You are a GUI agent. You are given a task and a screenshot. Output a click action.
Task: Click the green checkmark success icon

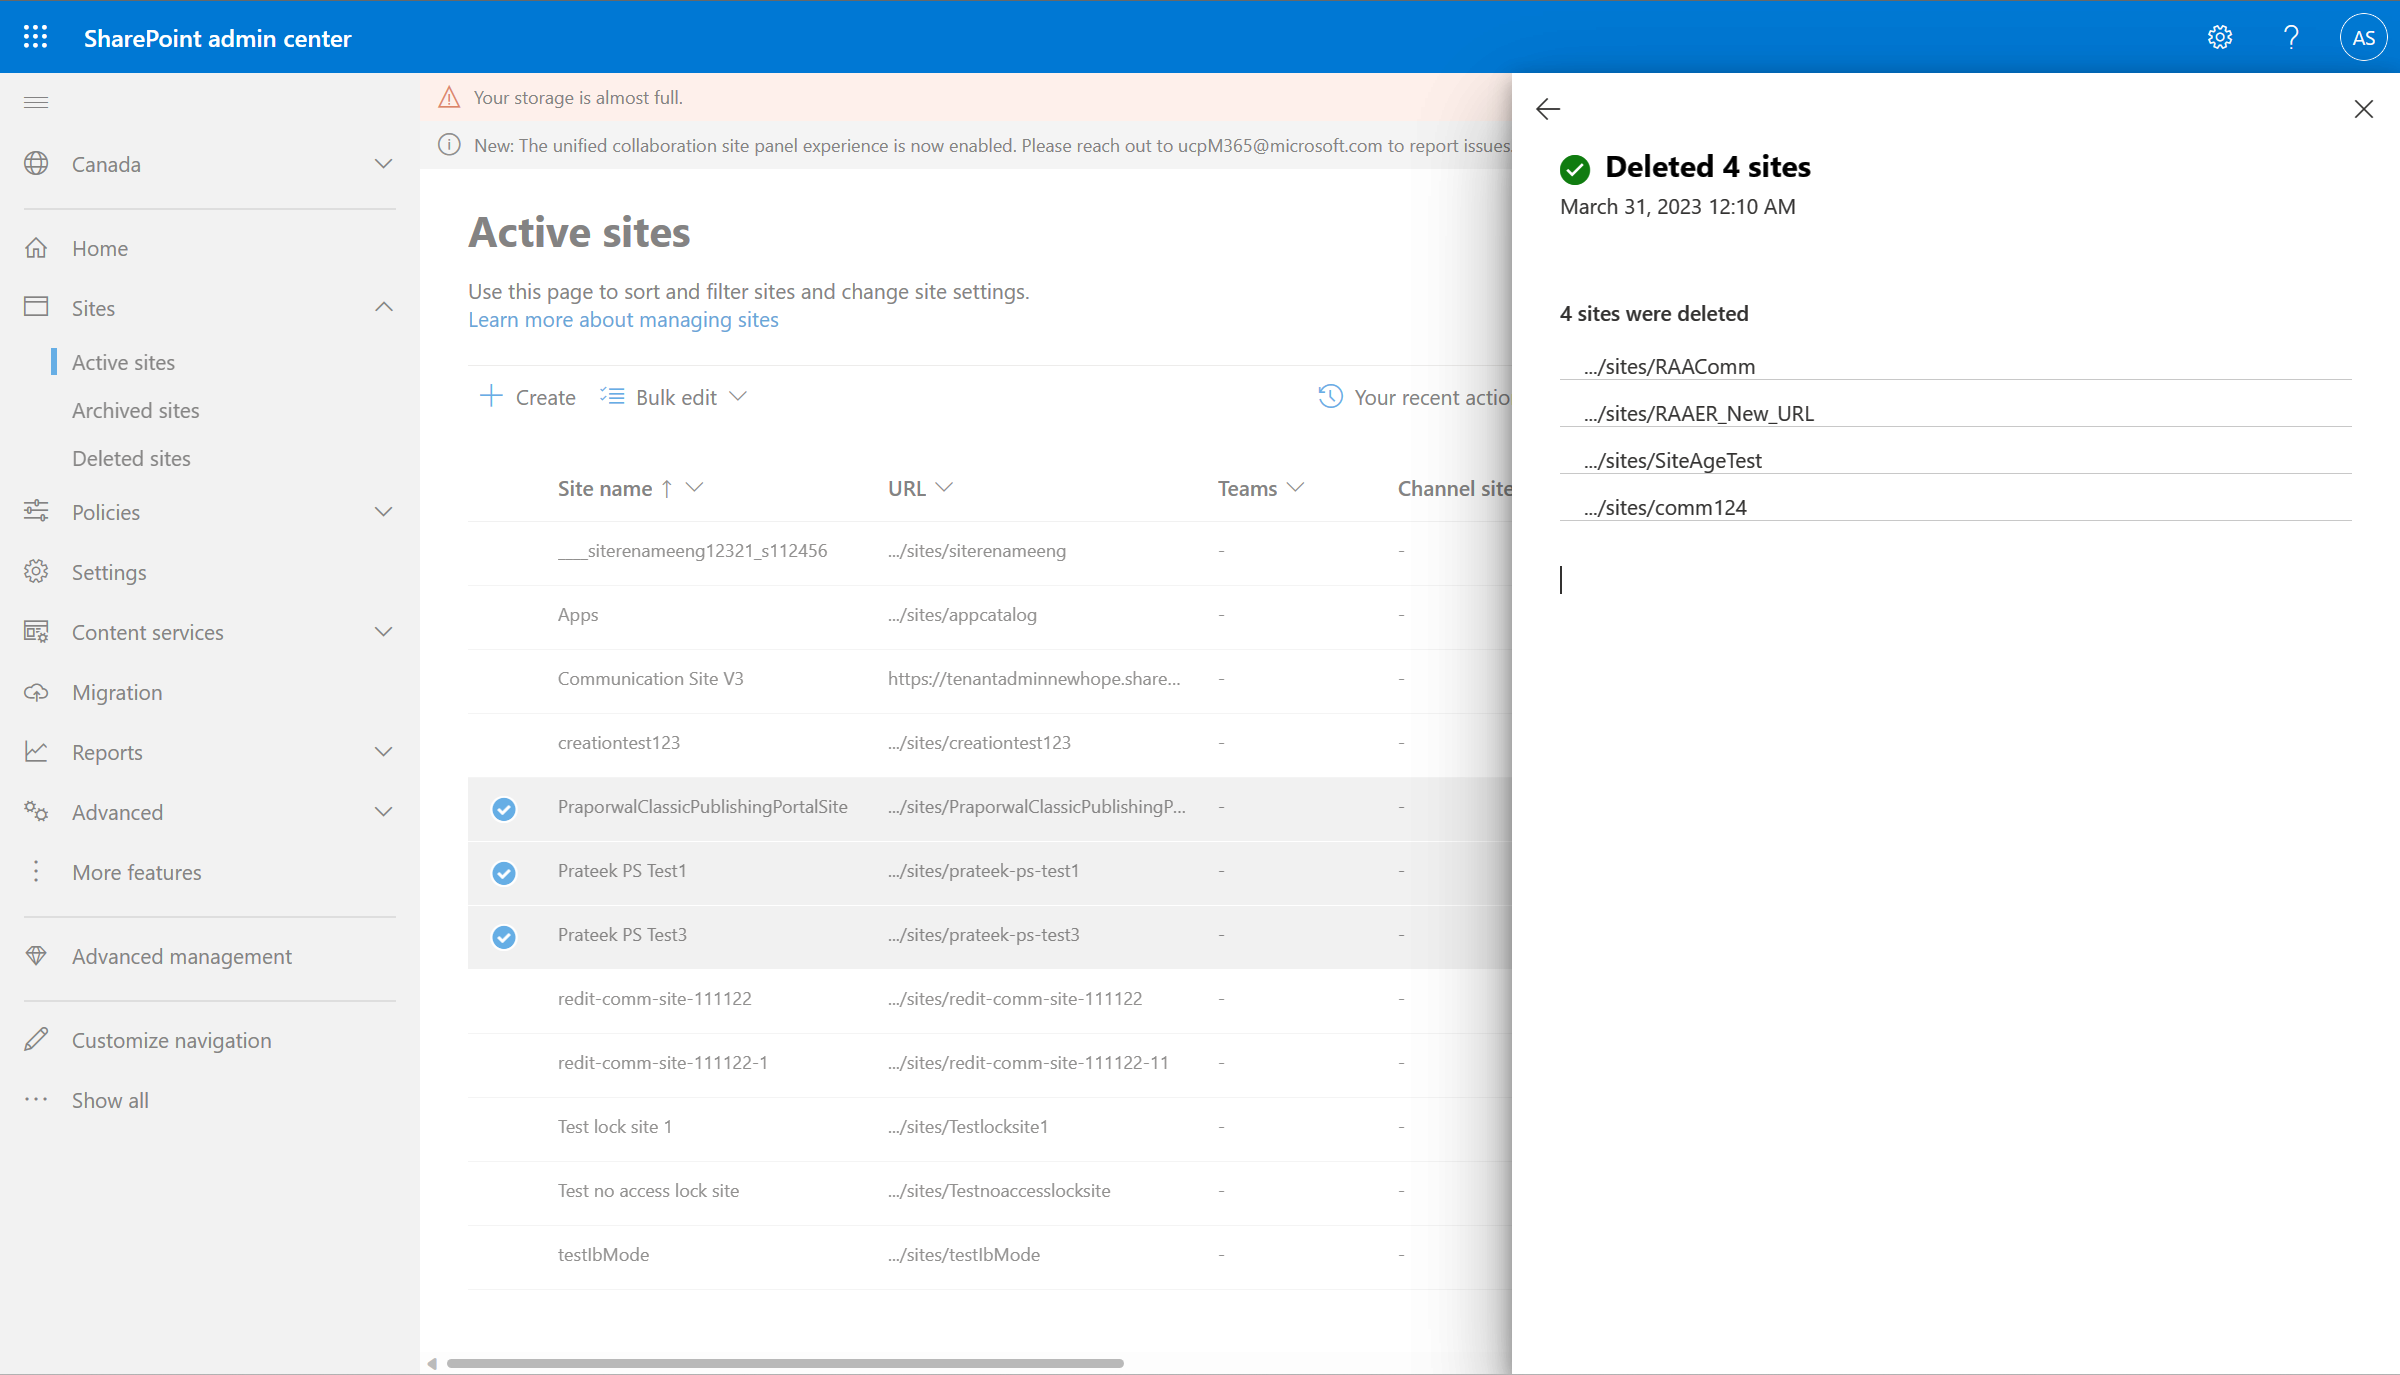click(x=1574, y=167)
